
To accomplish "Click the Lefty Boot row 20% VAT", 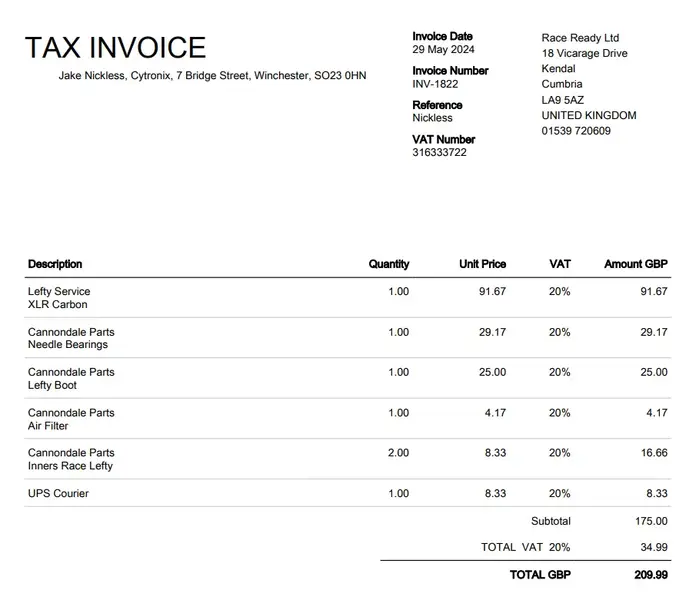I will (x=560, y=372).
